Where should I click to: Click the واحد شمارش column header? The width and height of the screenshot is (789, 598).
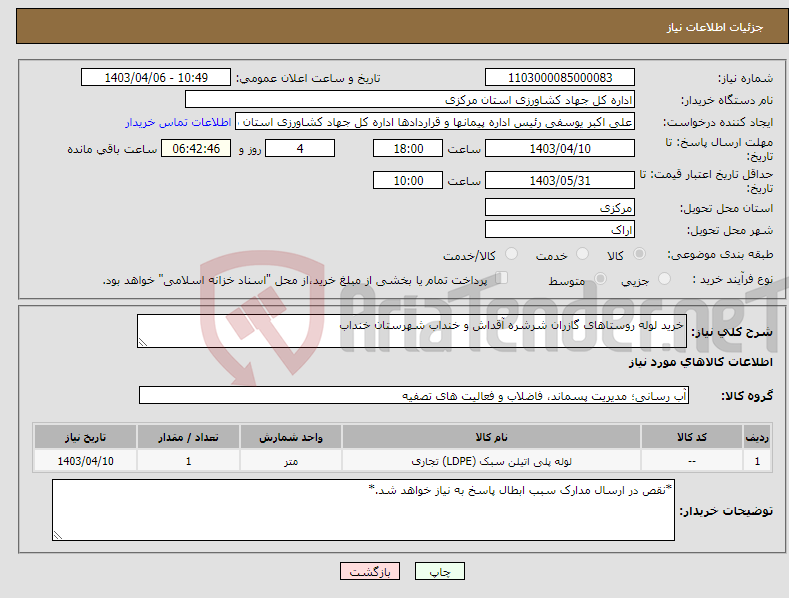[291, 437]
